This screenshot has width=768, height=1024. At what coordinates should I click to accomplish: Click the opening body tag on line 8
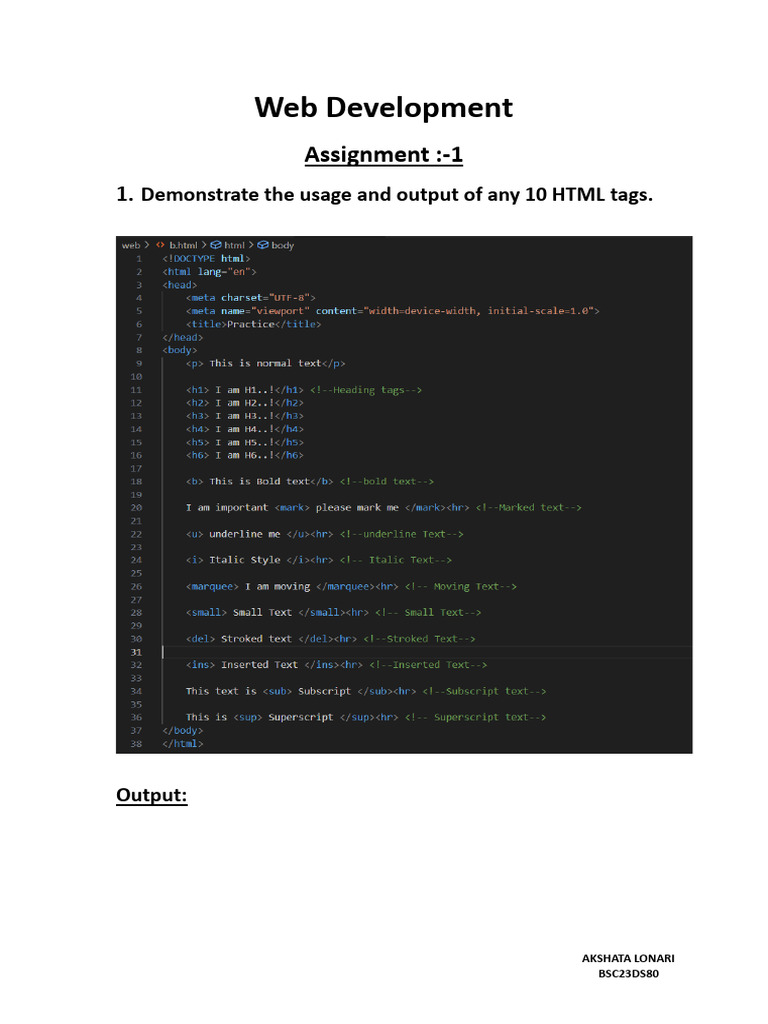(x=180, y=350)
